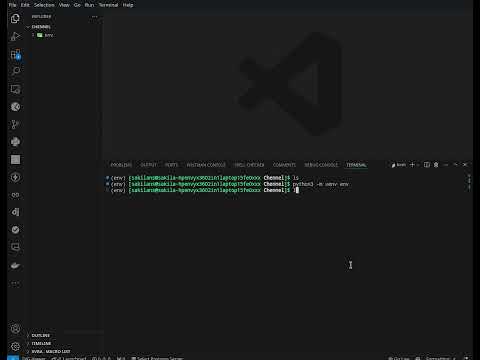
Task: Open the Python extension view
Action: point(15,142)
